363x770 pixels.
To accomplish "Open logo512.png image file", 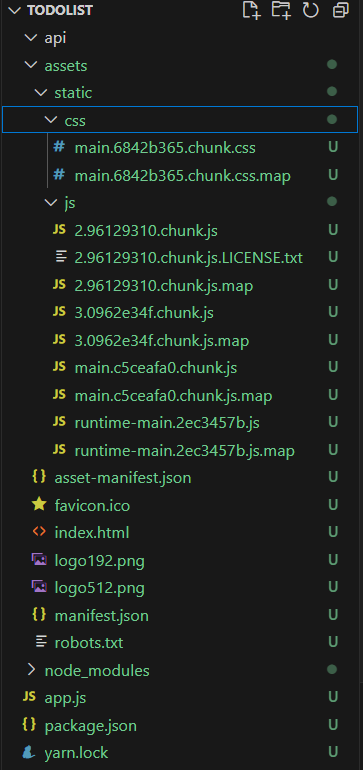I will (100, 587).
